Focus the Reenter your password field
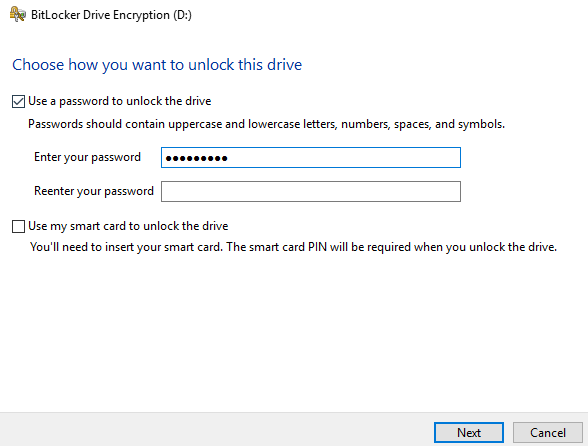Image resolution: width=588 pixels, height=446 pixels. coord(311,192)
